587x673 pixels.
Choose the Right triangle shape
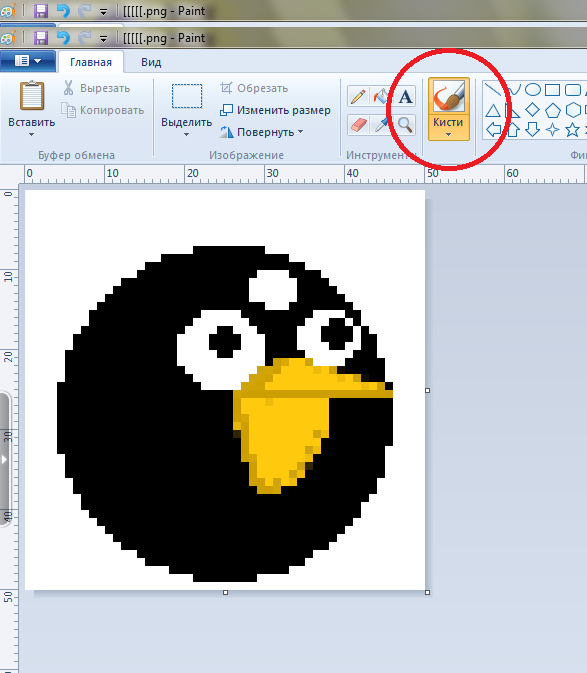[x=513, y=110]
